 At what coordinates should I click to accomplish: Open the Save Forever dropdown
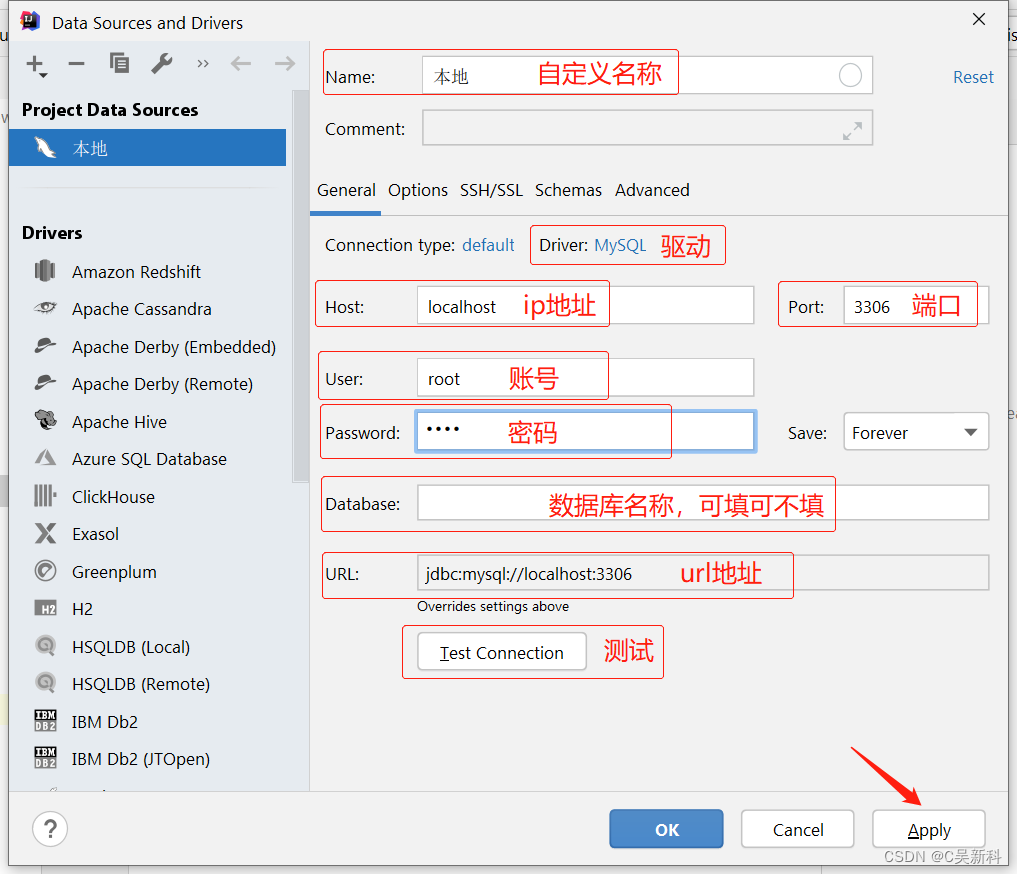click(916, 432)
